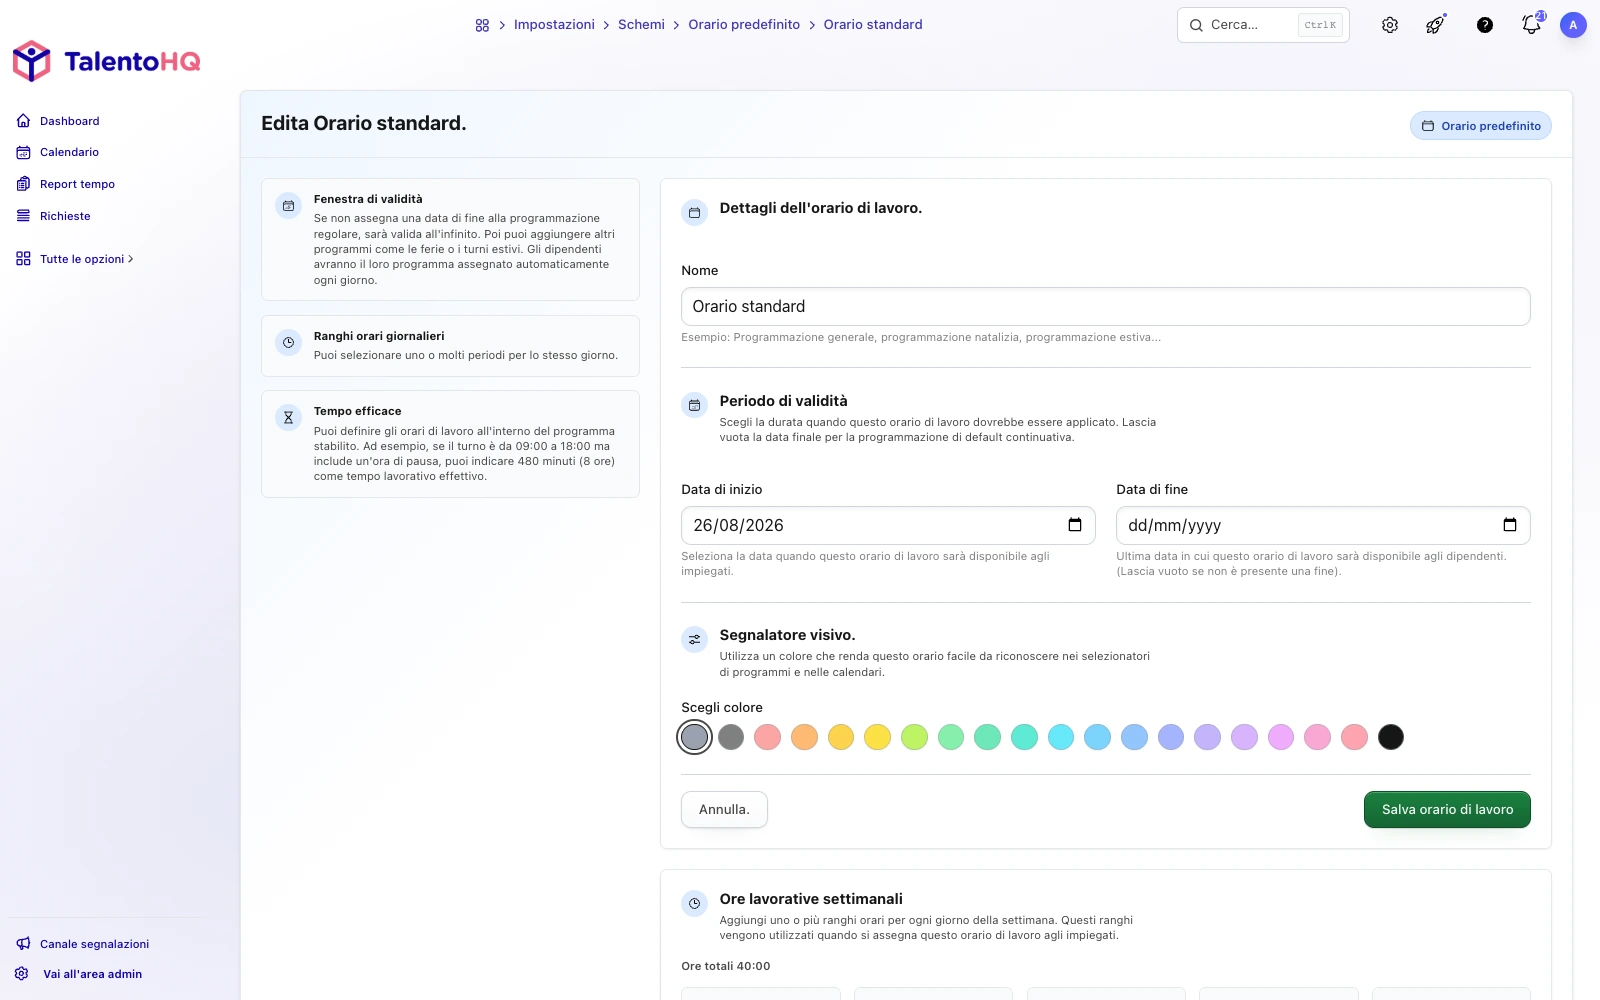Navigate to Schemi breadcrumb

click(641, 25)
